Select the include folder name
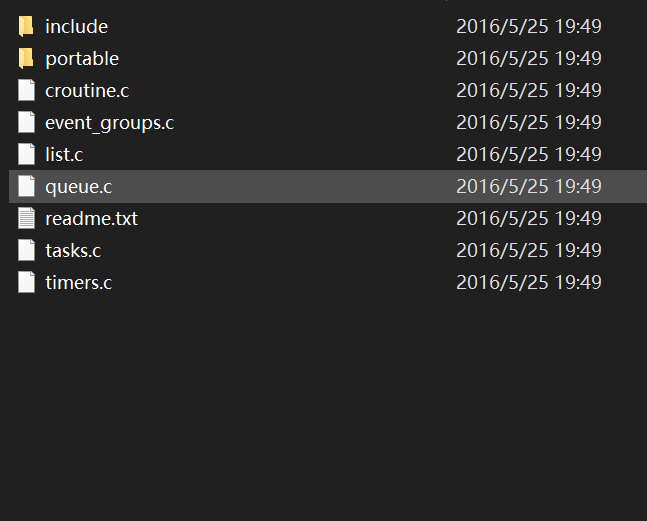Viewport: 647px width, 521px height. click(76, 27)
